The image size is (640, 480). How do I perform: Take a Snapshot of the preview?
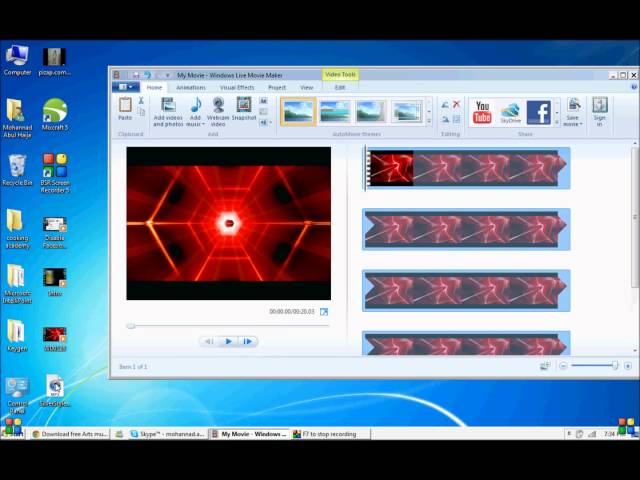tap(244, 109)
